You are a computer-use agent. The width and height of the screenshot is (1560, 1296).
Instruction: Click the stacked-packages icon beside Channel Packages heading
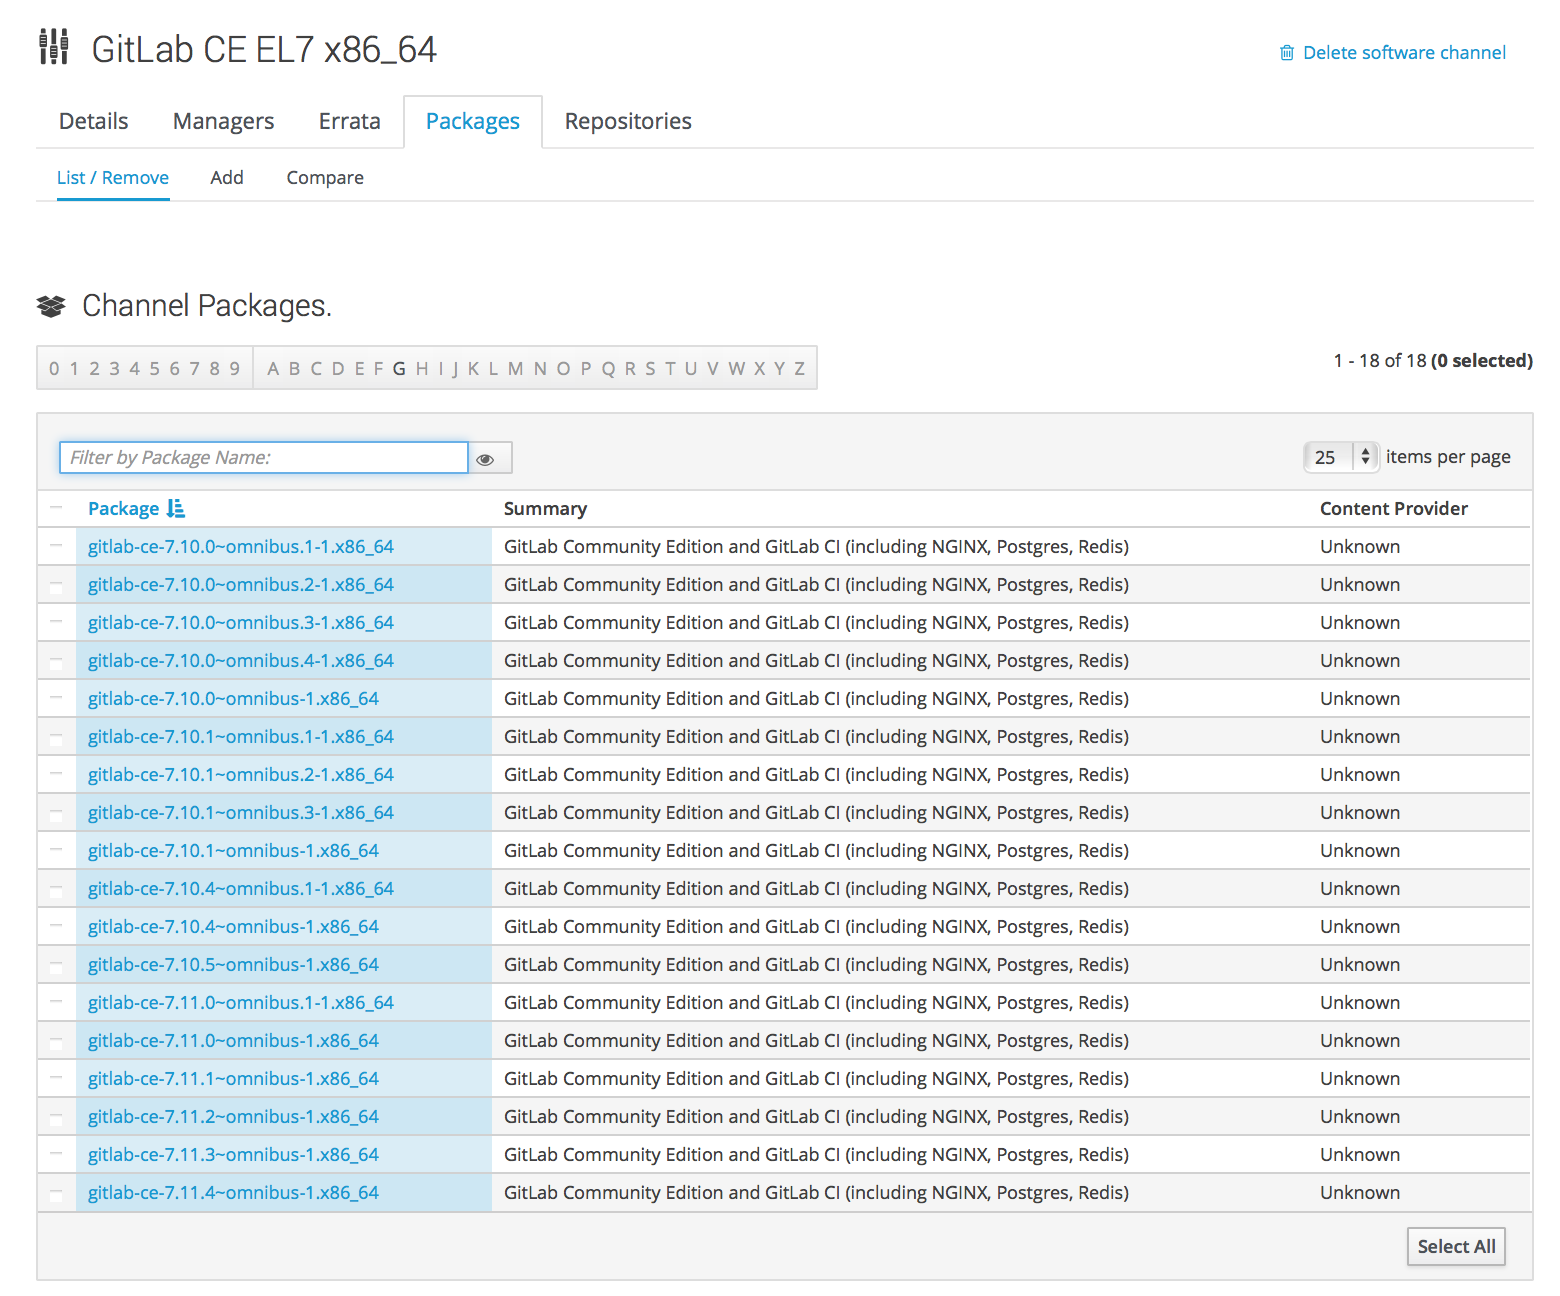52,305
